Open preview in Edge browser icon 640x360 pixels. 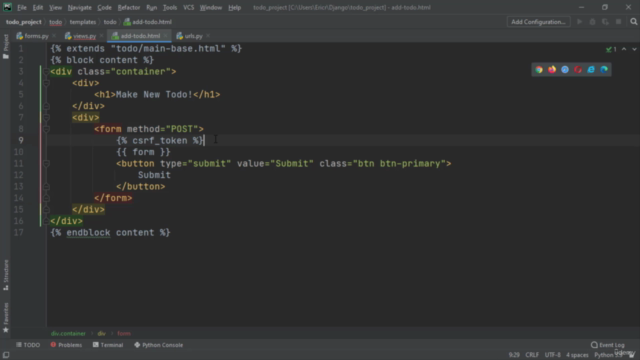click(x=604, y=70)
